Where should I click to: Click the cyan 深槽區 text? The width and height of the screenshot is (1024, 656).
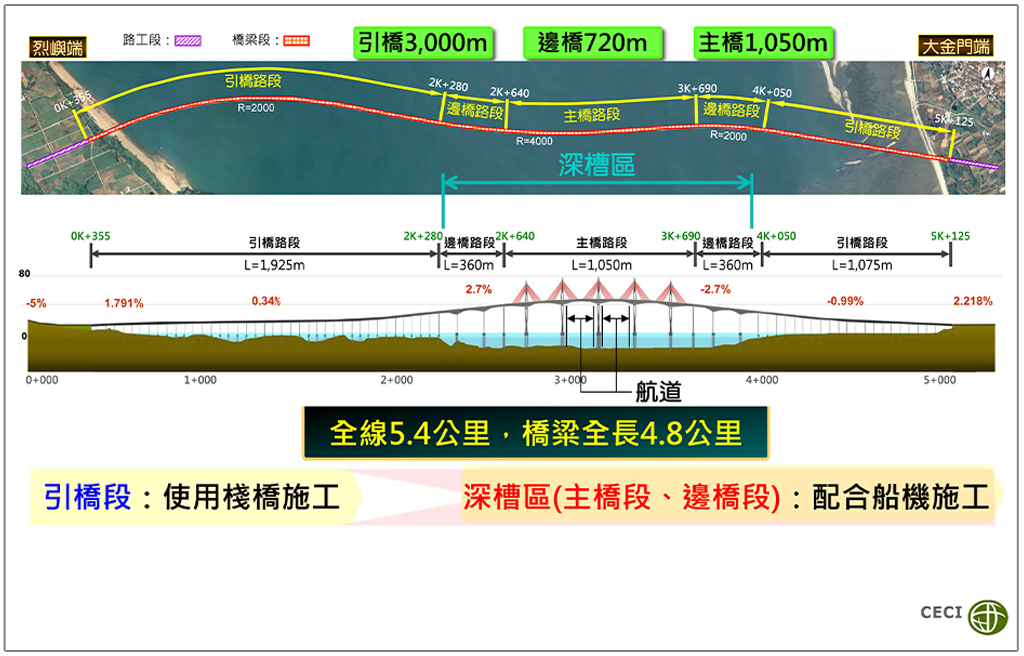click(596, 166)
